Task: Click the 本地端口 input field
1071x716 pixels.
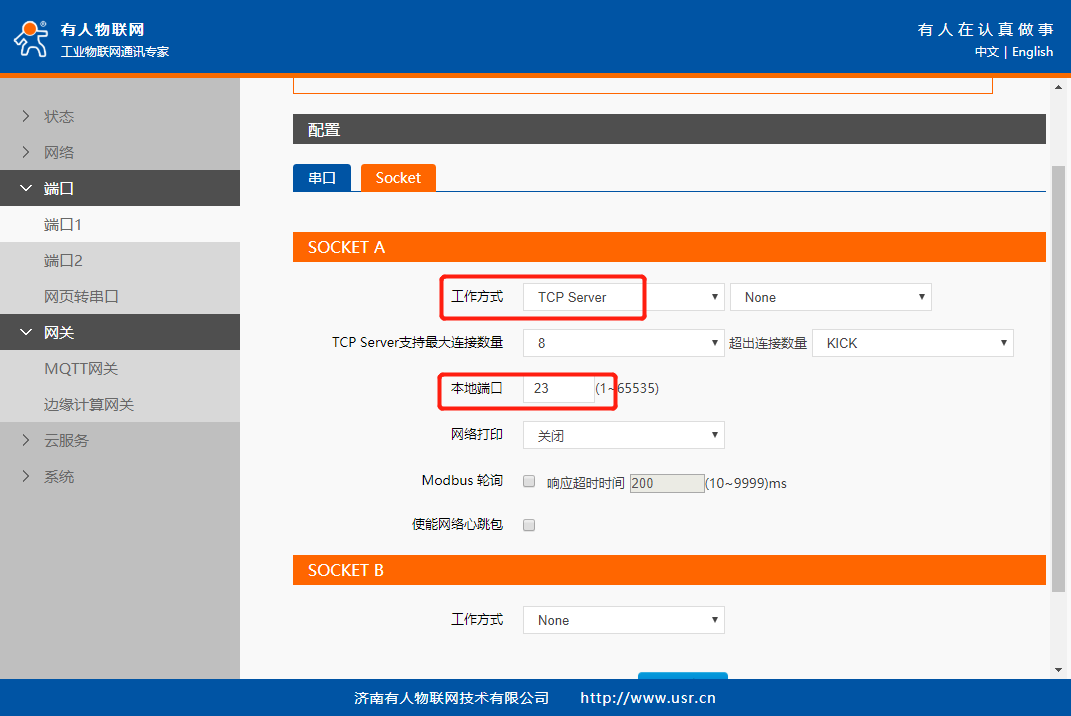Action: point(558,388)
